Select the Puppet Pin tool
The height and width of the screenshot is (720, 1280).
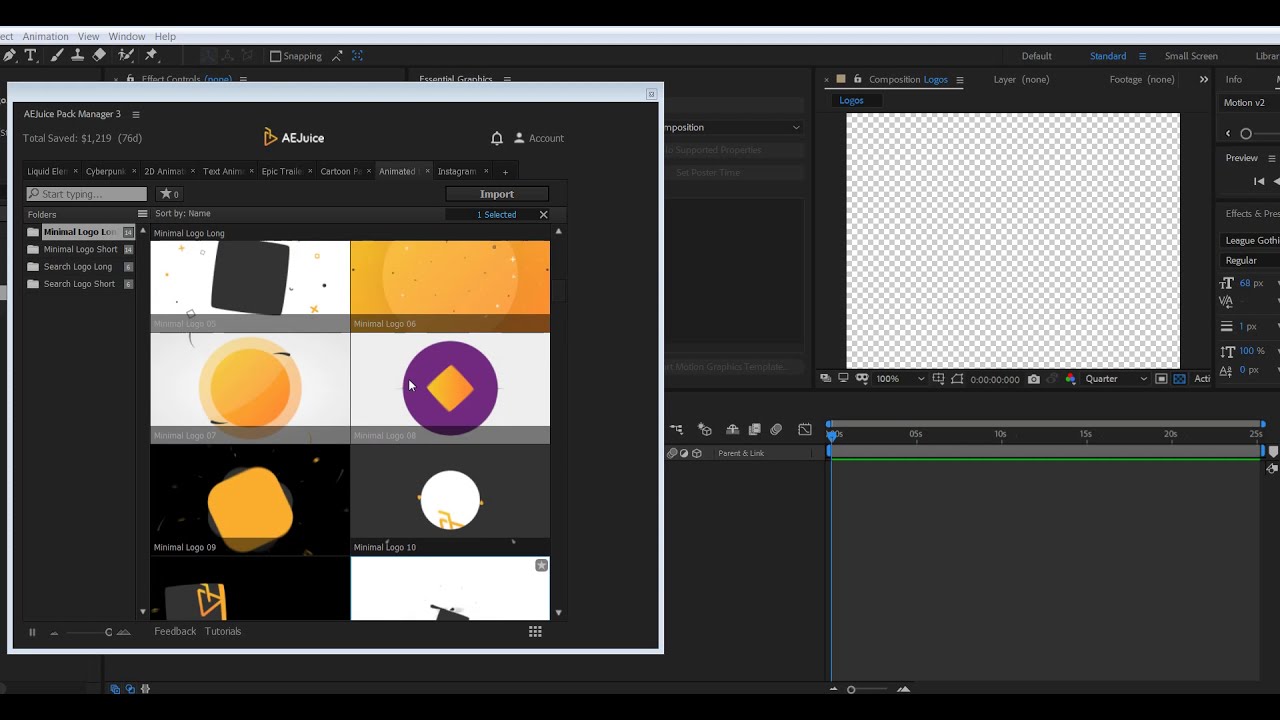coord(151,56)
